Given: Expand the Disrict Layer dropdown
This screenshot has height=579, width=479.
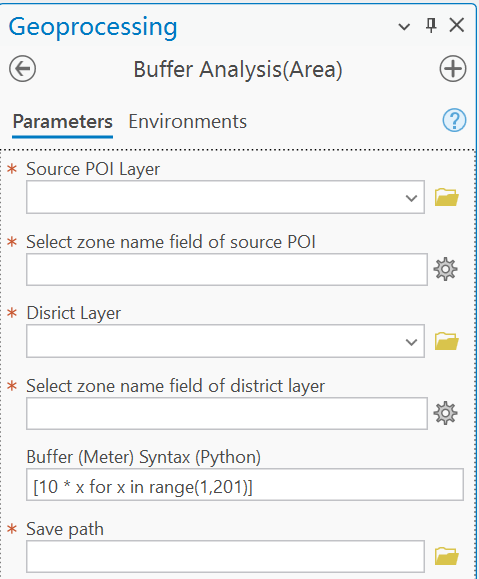Looking at the screenshot, I should click(411, 342).
